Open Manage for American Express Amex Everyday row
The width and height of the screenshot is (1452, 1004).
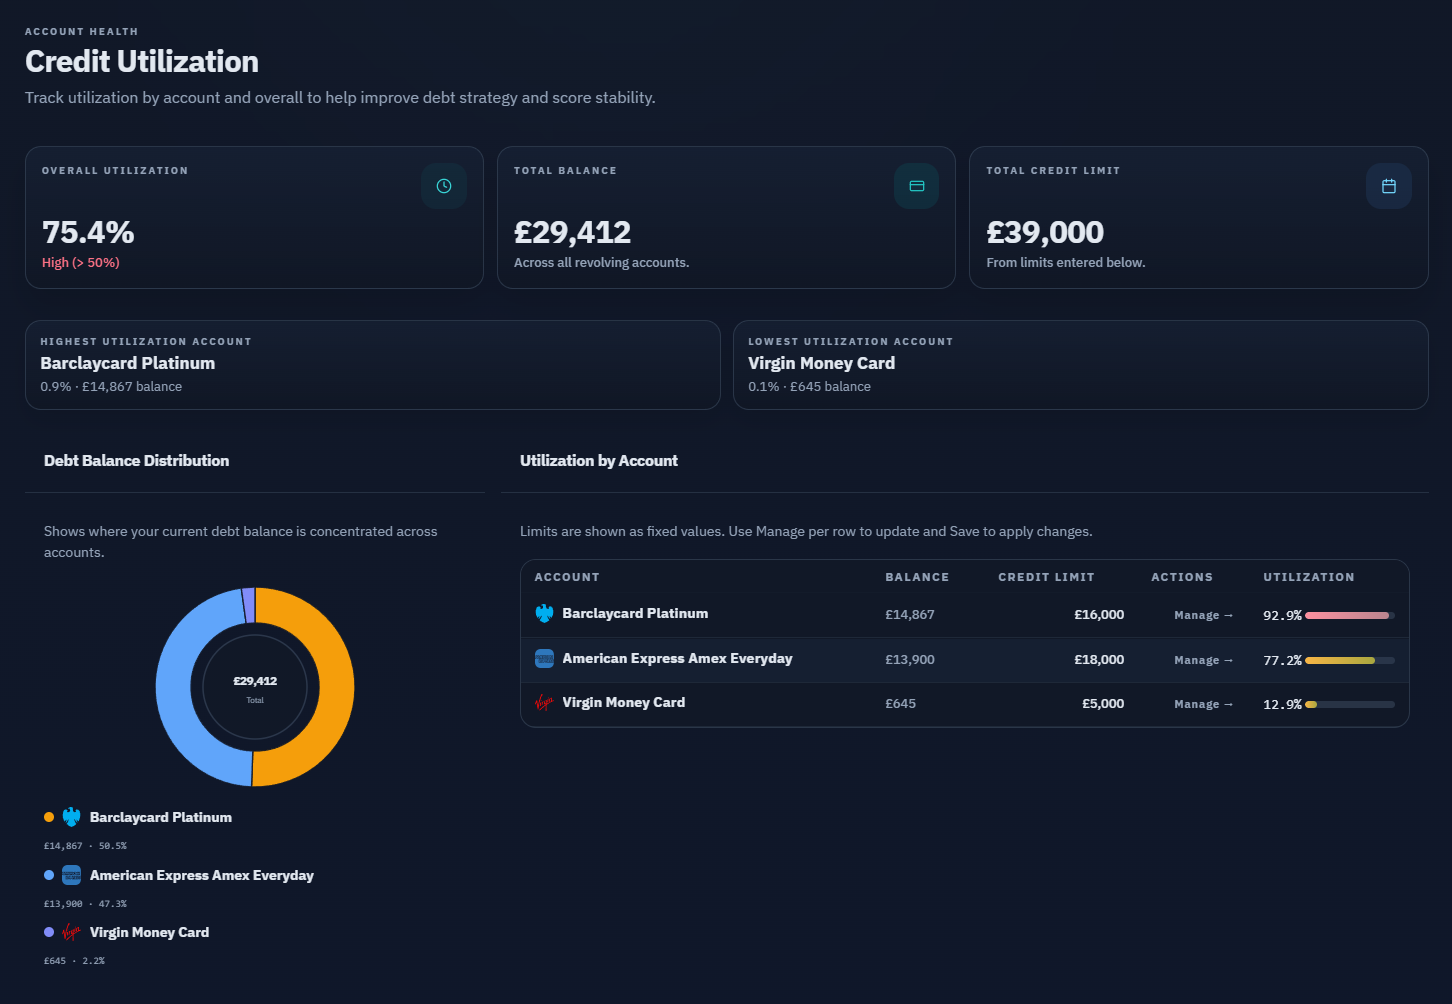click(1204, 660)
